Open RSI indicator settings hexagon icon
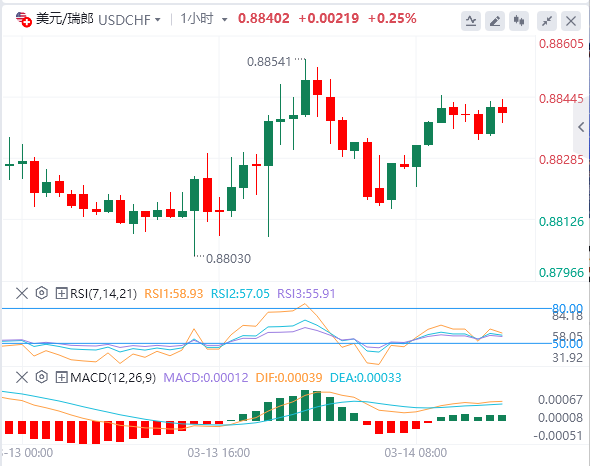 42,293
